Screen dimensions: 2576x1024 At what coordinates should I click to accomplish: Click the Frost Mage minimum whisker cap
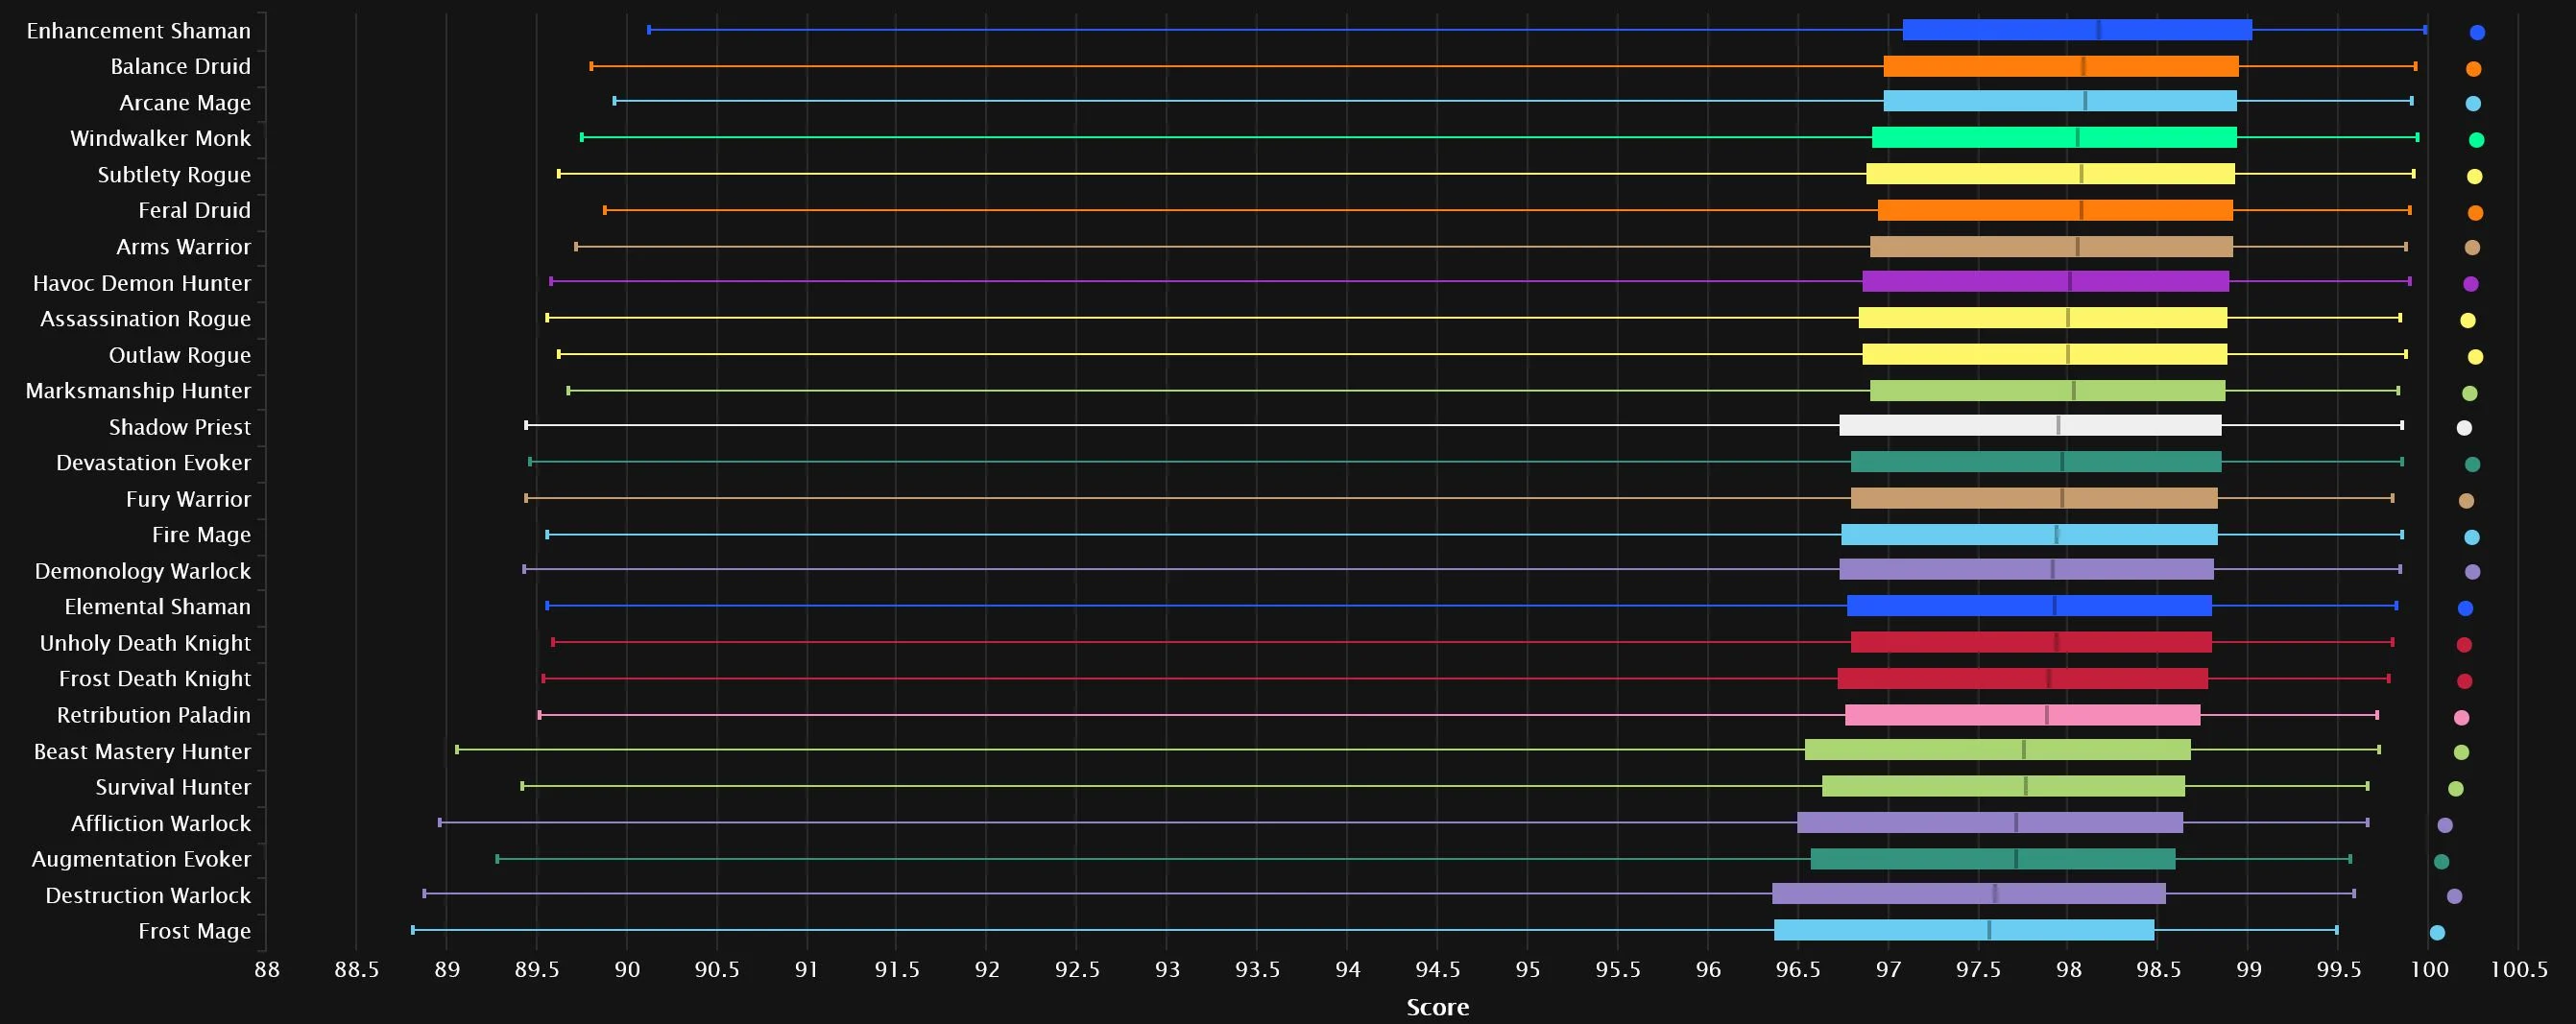[413, 930]
